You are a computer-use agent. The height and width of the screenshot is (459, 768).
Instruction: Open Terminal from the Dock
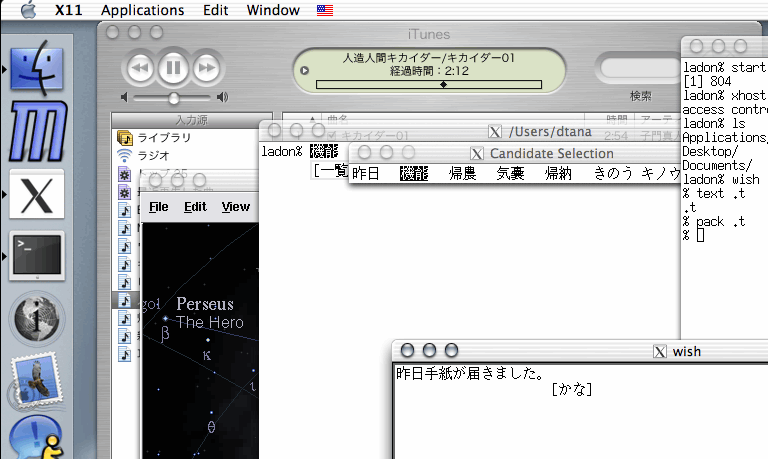tap(36, 256)
